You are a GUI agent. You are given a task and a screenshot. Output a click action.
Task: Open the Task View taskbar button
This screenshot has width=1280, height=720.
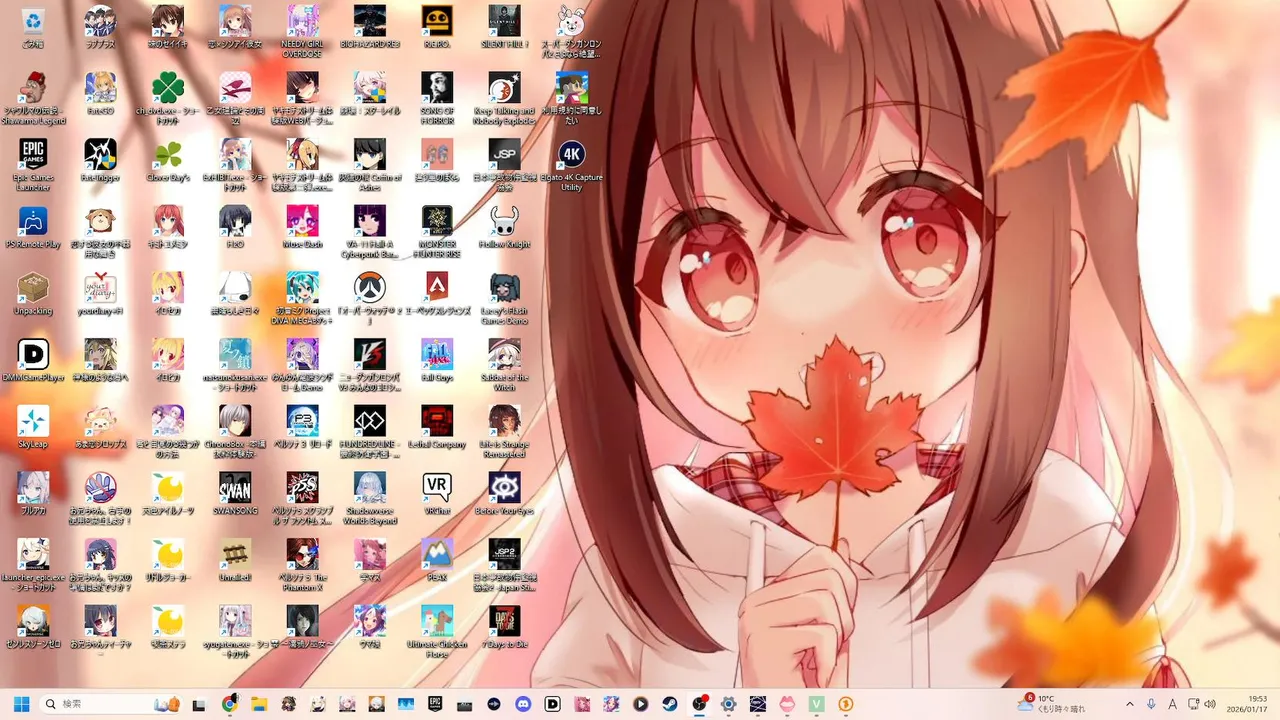[199, 704]
